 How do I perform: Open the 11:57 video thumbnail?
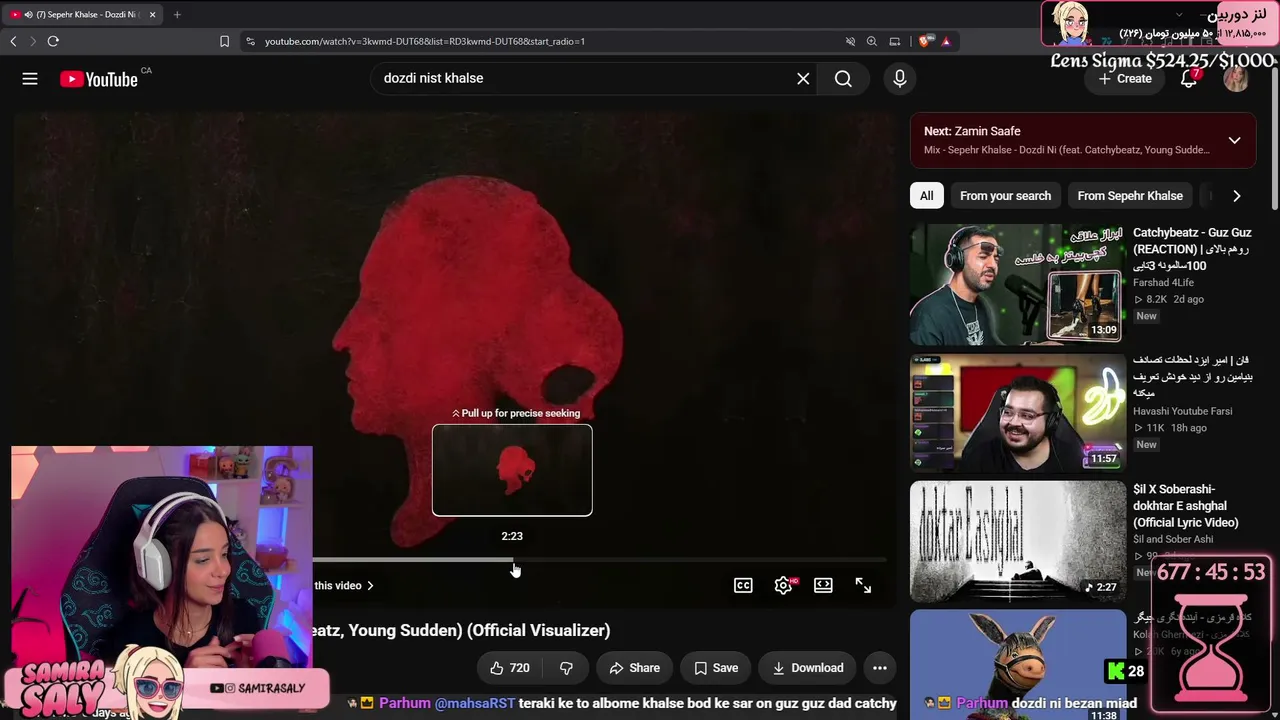pos(1018,413)
